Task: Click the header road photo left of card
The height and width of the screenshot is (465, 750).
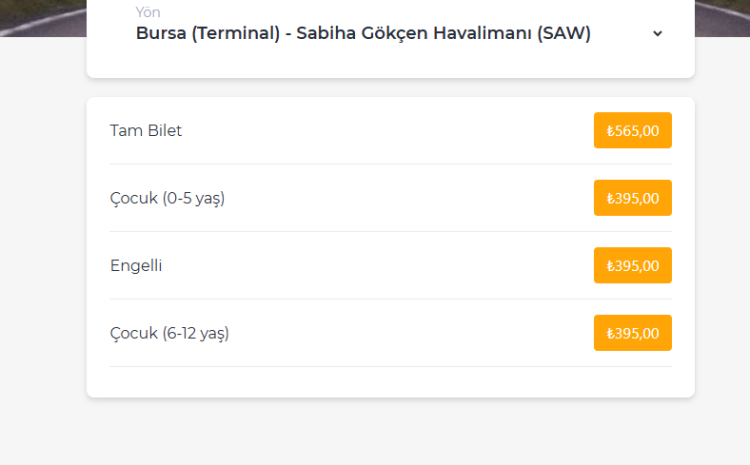Action: pyautogui.click(x=42, y=17)
